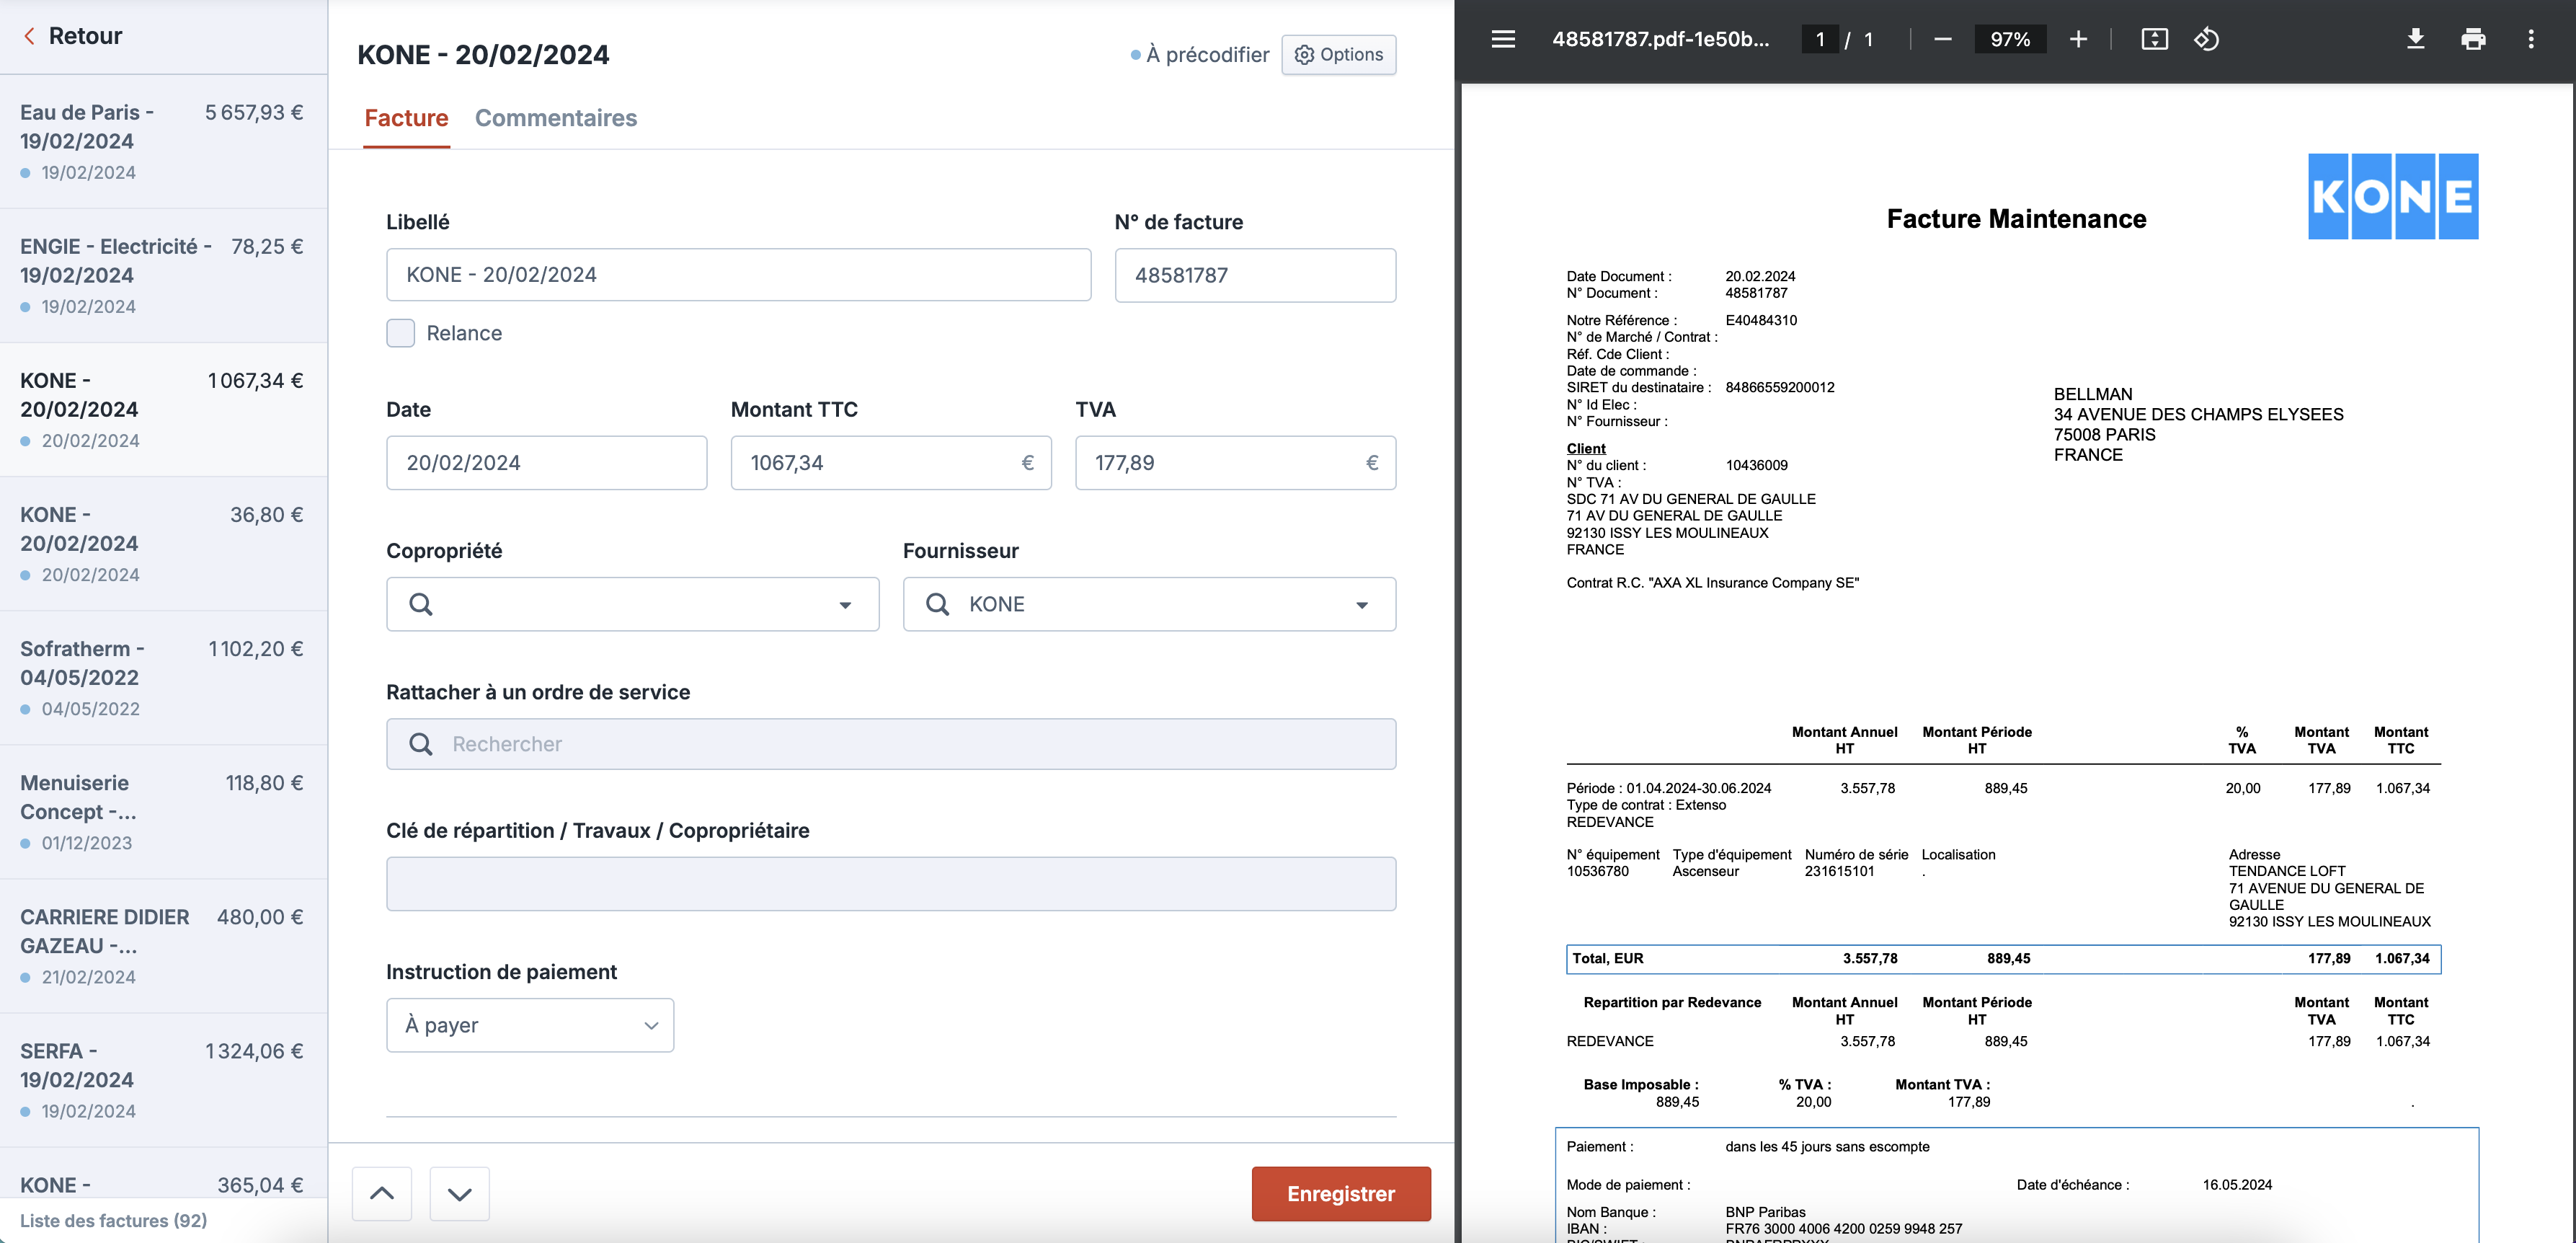
Task: Click the TVA amount input field
Action: [x=1235, y=463]
